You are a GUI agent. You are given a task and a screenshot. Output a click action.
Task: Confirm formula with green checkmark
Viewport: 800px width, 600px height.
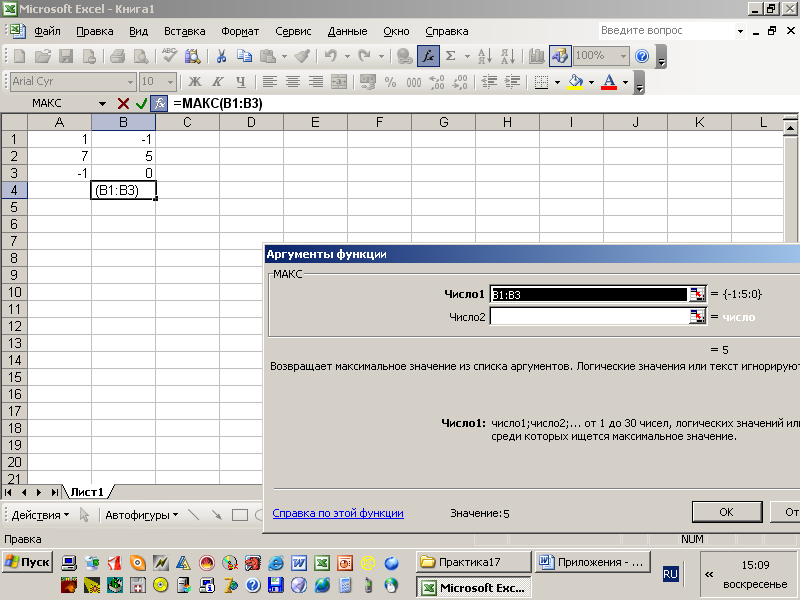point(141,104)
